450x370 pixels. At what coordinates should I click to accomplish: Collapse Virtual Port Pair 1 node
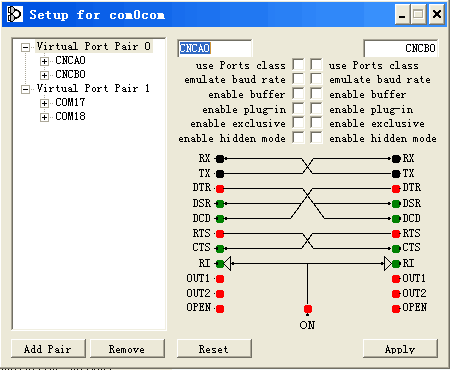[x=25, y=89]
